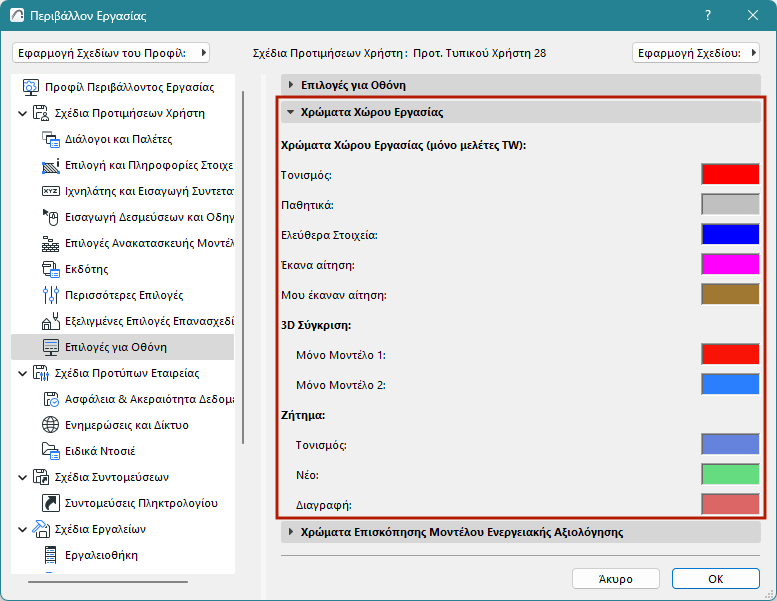Click the Σχέδια Προτιμήσεων Χρήστη folder icon
This screenshot has height=601, width=777.
point(41,113)
